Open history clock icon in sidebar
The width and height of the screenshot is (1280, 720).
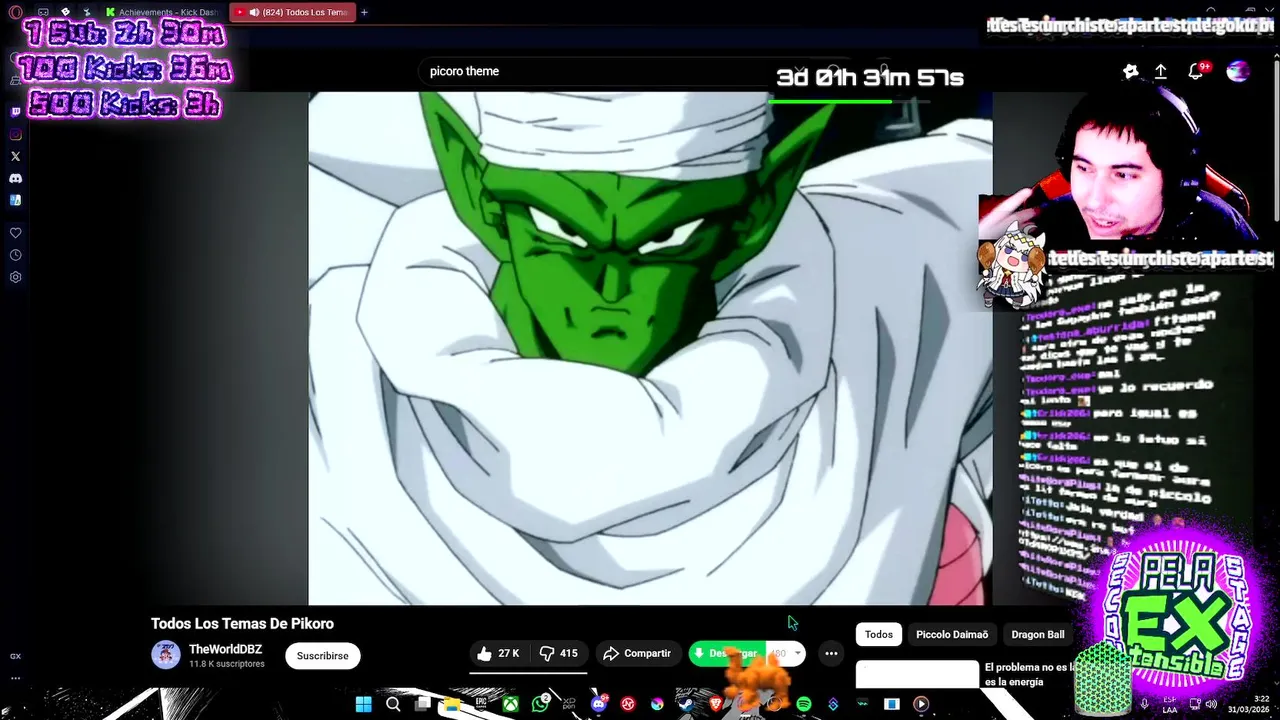(x=15, y=255)
